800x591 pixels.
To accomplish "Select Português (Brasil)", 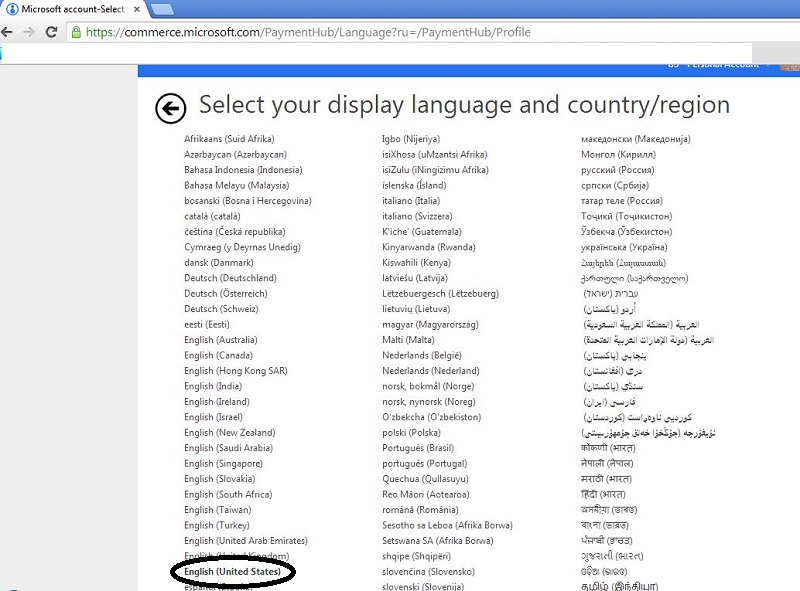I will (418, 448).
